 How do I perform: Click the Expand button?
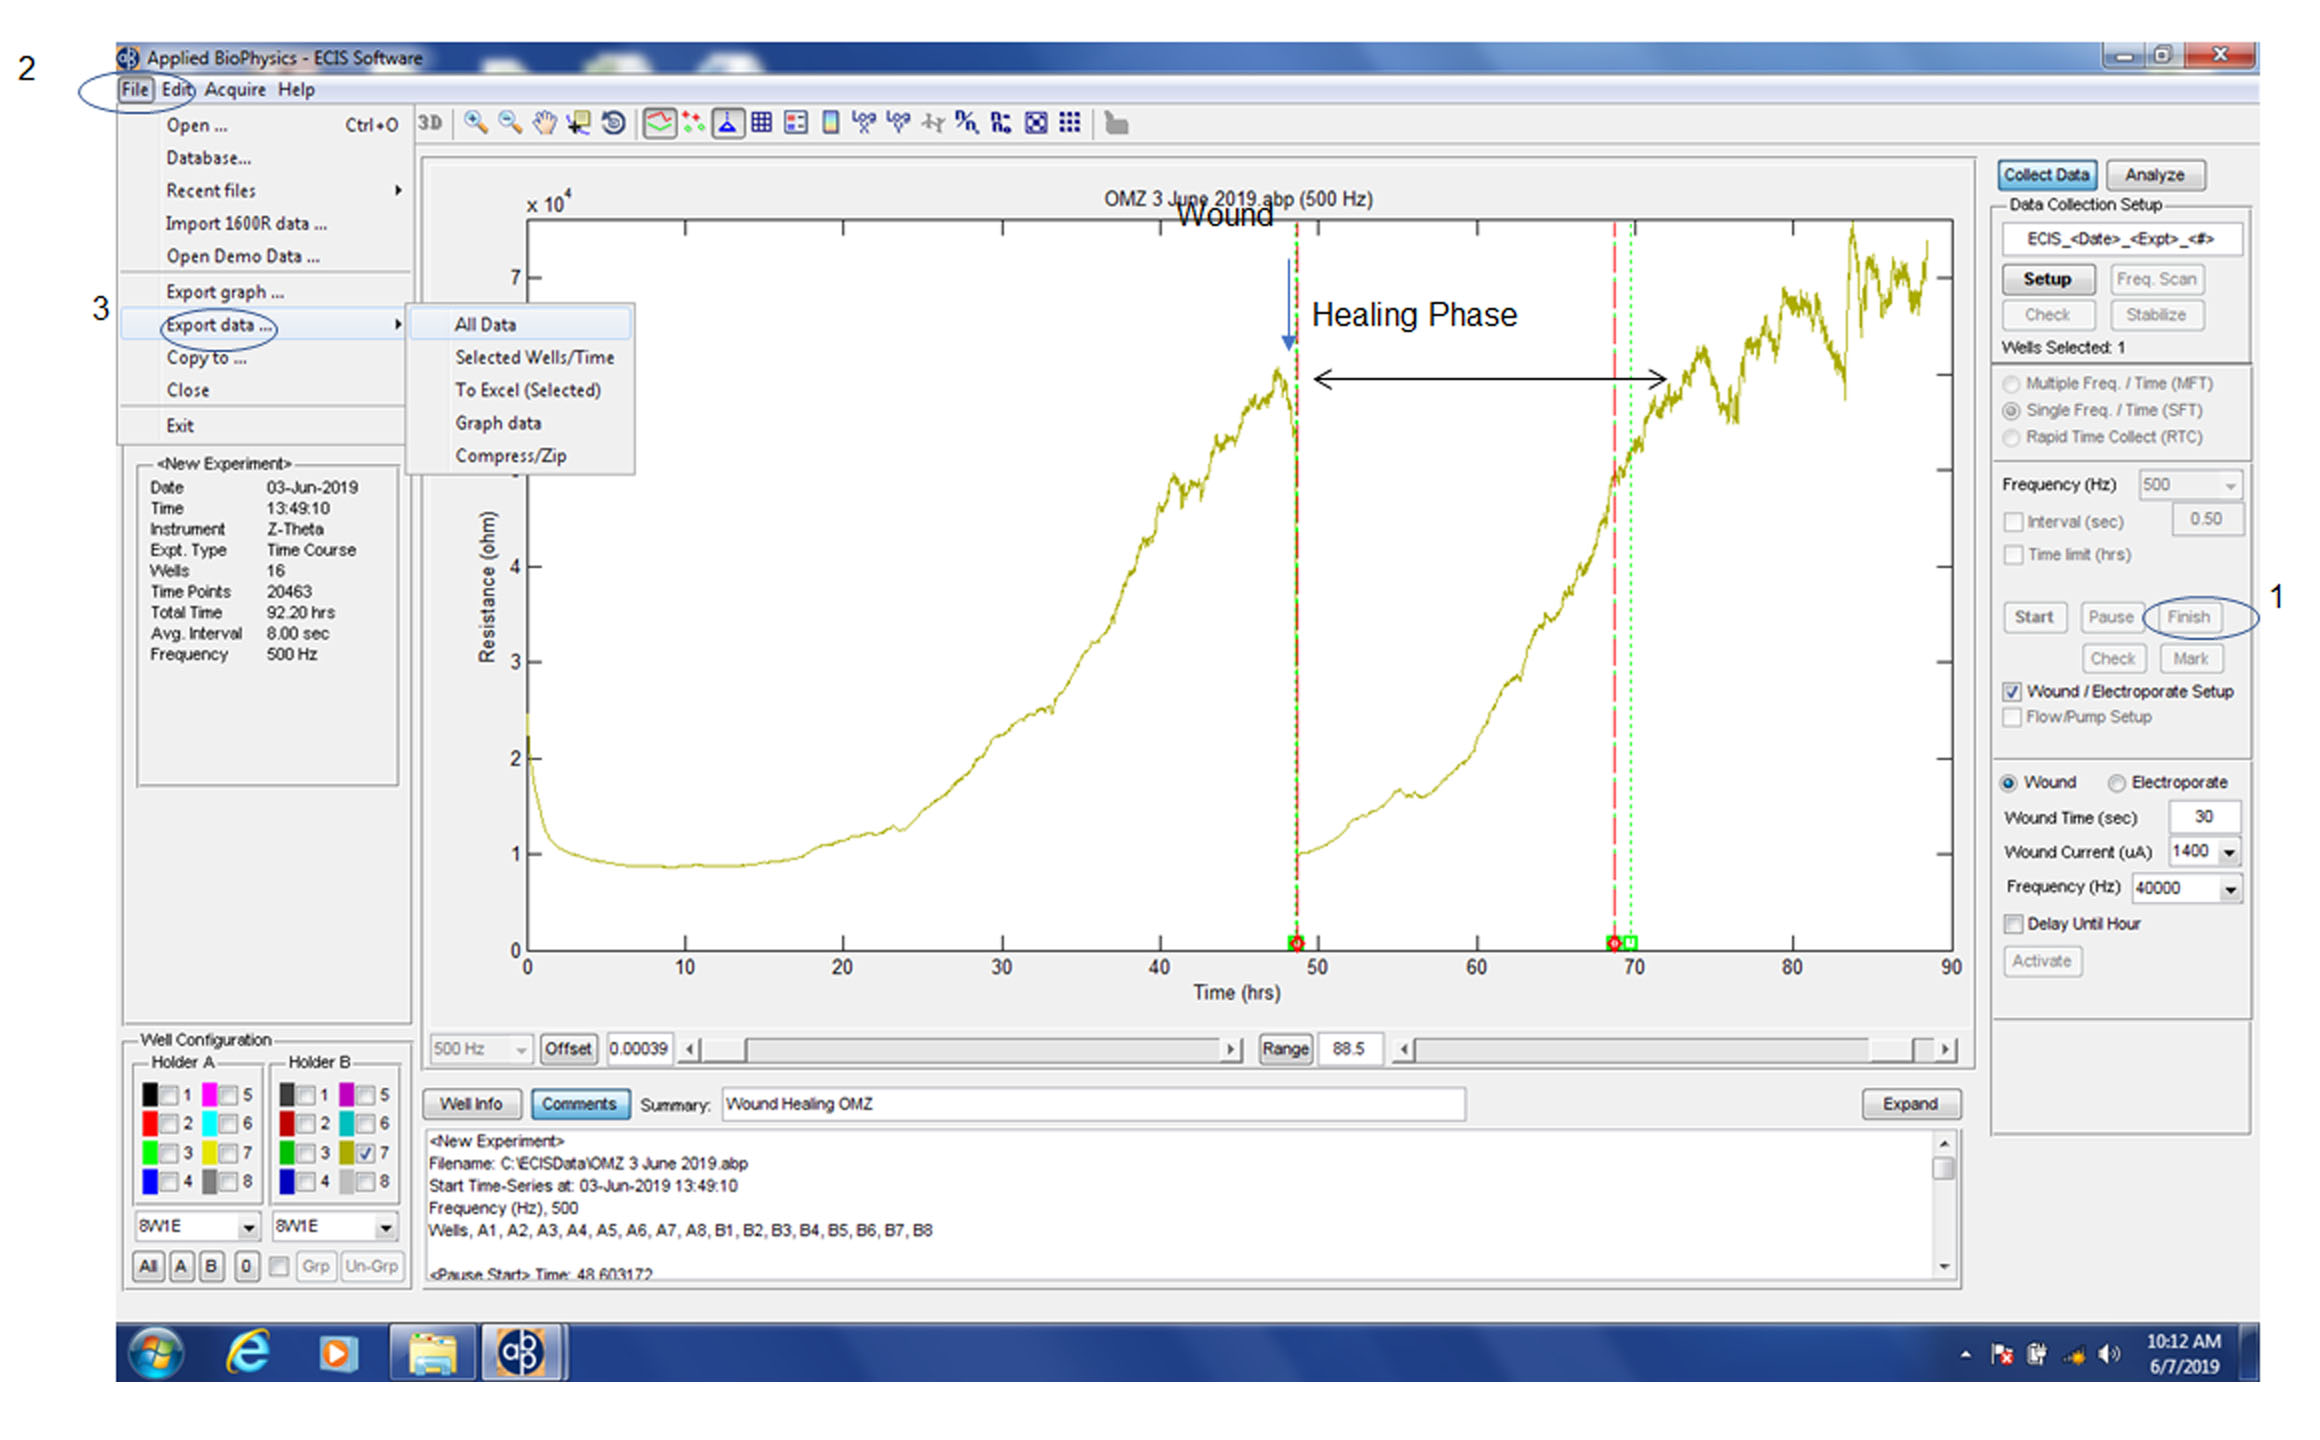click(1910, 1104)
